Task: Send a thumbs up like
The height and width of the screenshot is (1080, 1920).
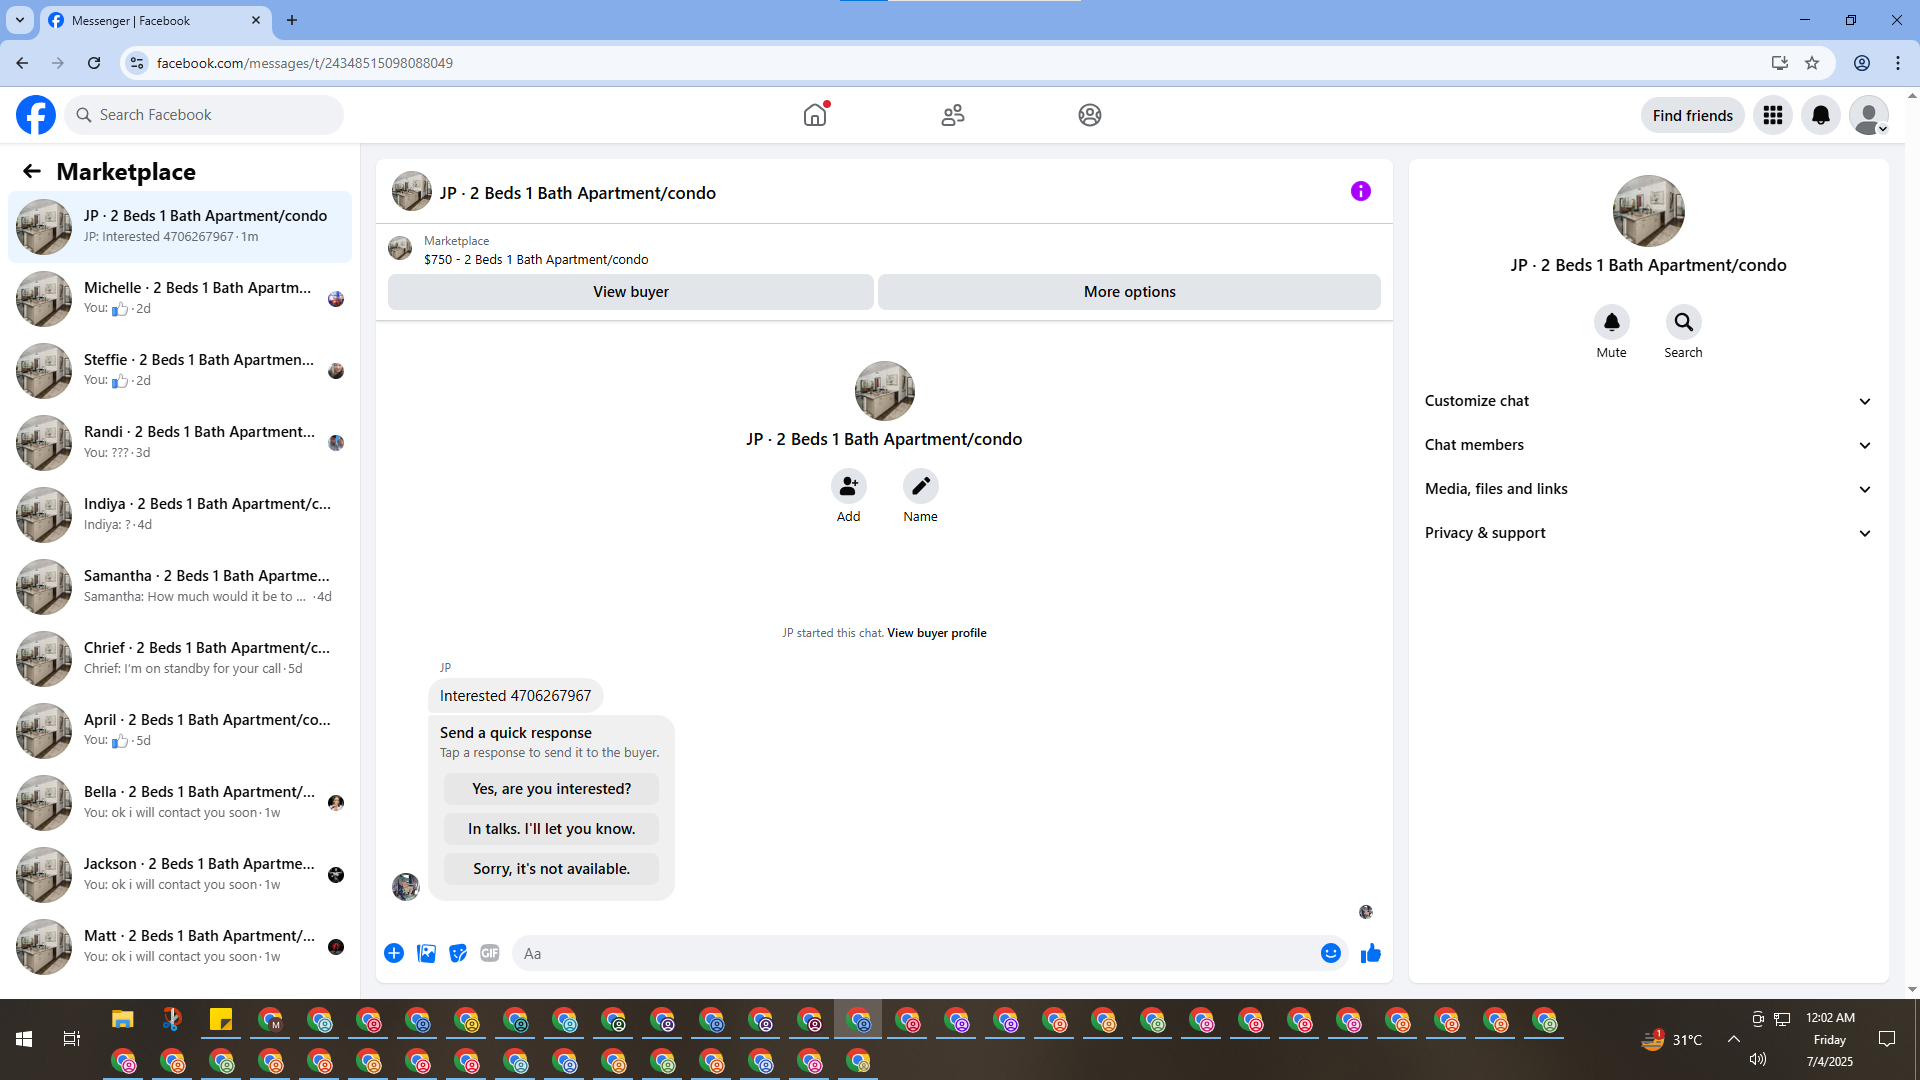Action: click(1370, 953)
